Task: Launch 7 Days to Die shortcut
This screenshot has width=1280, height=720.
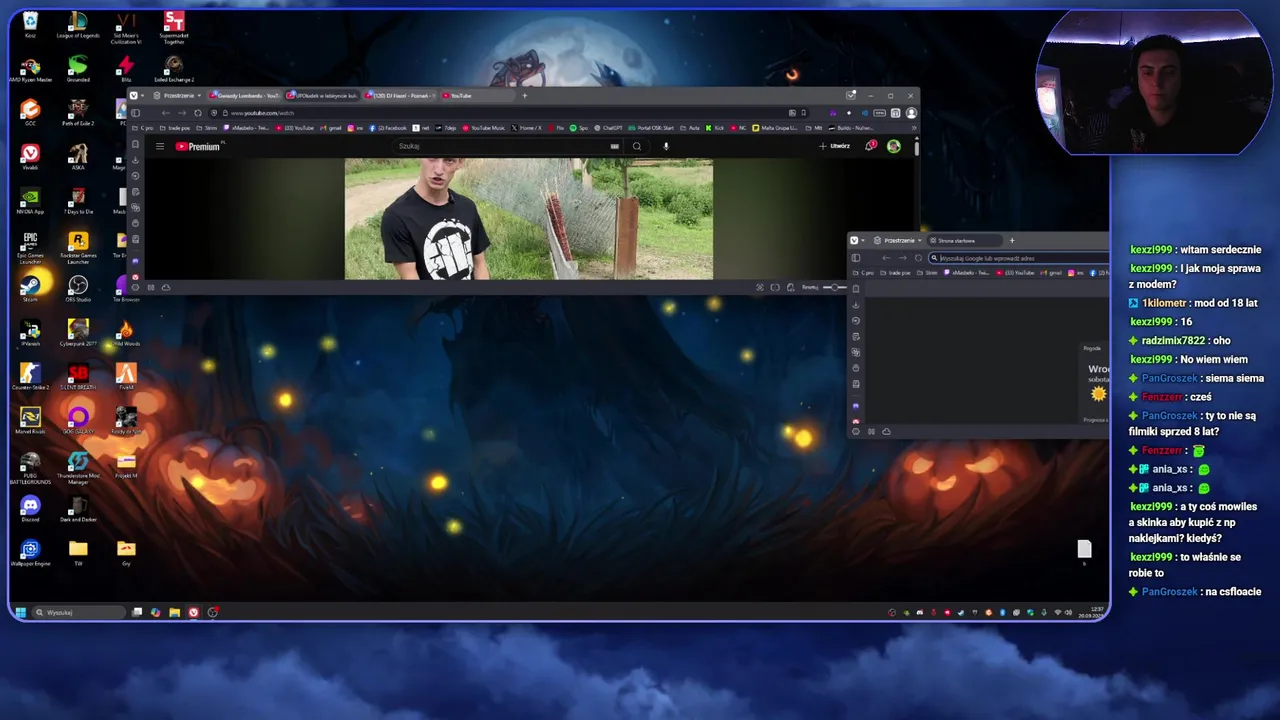Action: pos(78,201)
